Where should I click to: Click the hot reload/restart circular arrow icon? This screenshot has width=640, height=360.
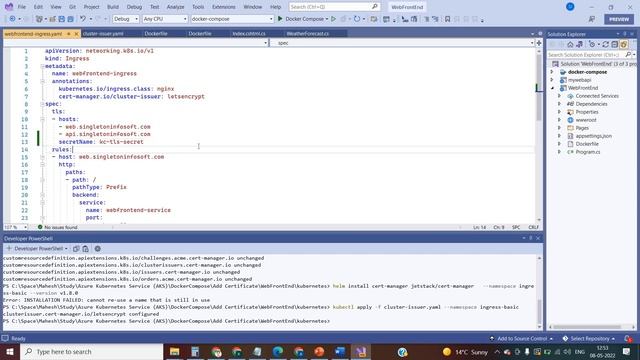click(357, 19)
